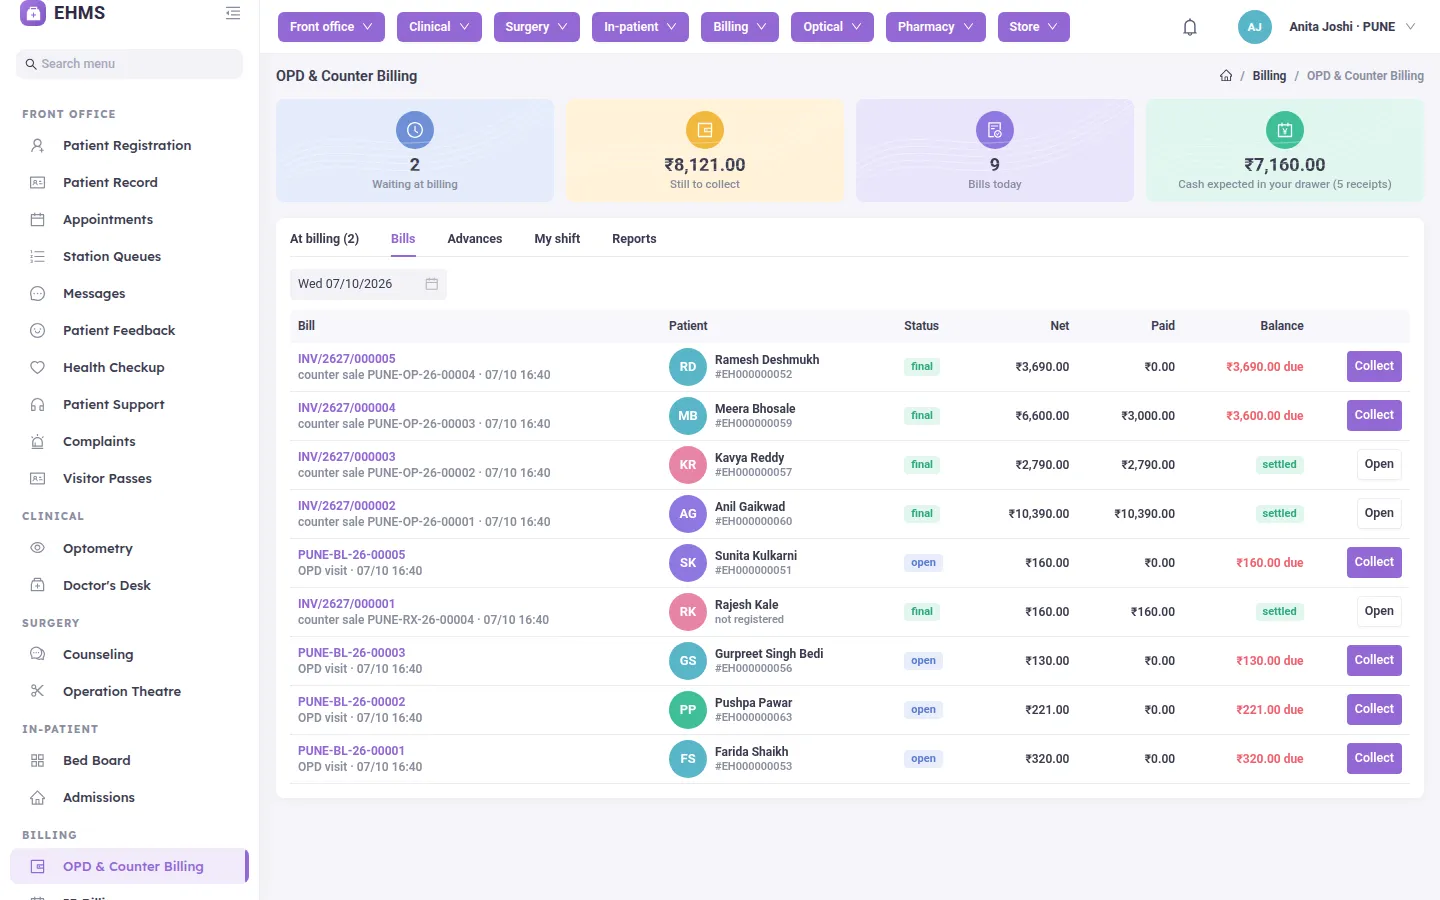Open Anita Joshi user menu
1440x900 pixels.
click(x=1327, y=27)
